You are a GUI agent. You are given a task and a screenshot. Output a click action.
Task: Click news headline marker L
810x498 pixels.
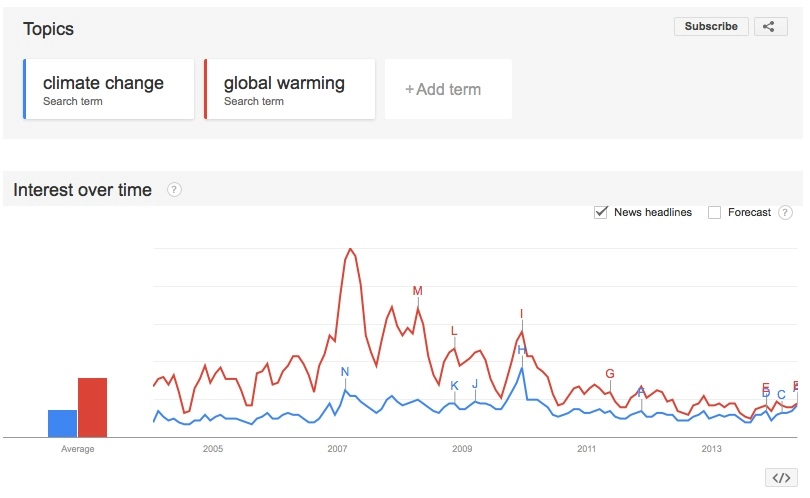tap(454, 331)
